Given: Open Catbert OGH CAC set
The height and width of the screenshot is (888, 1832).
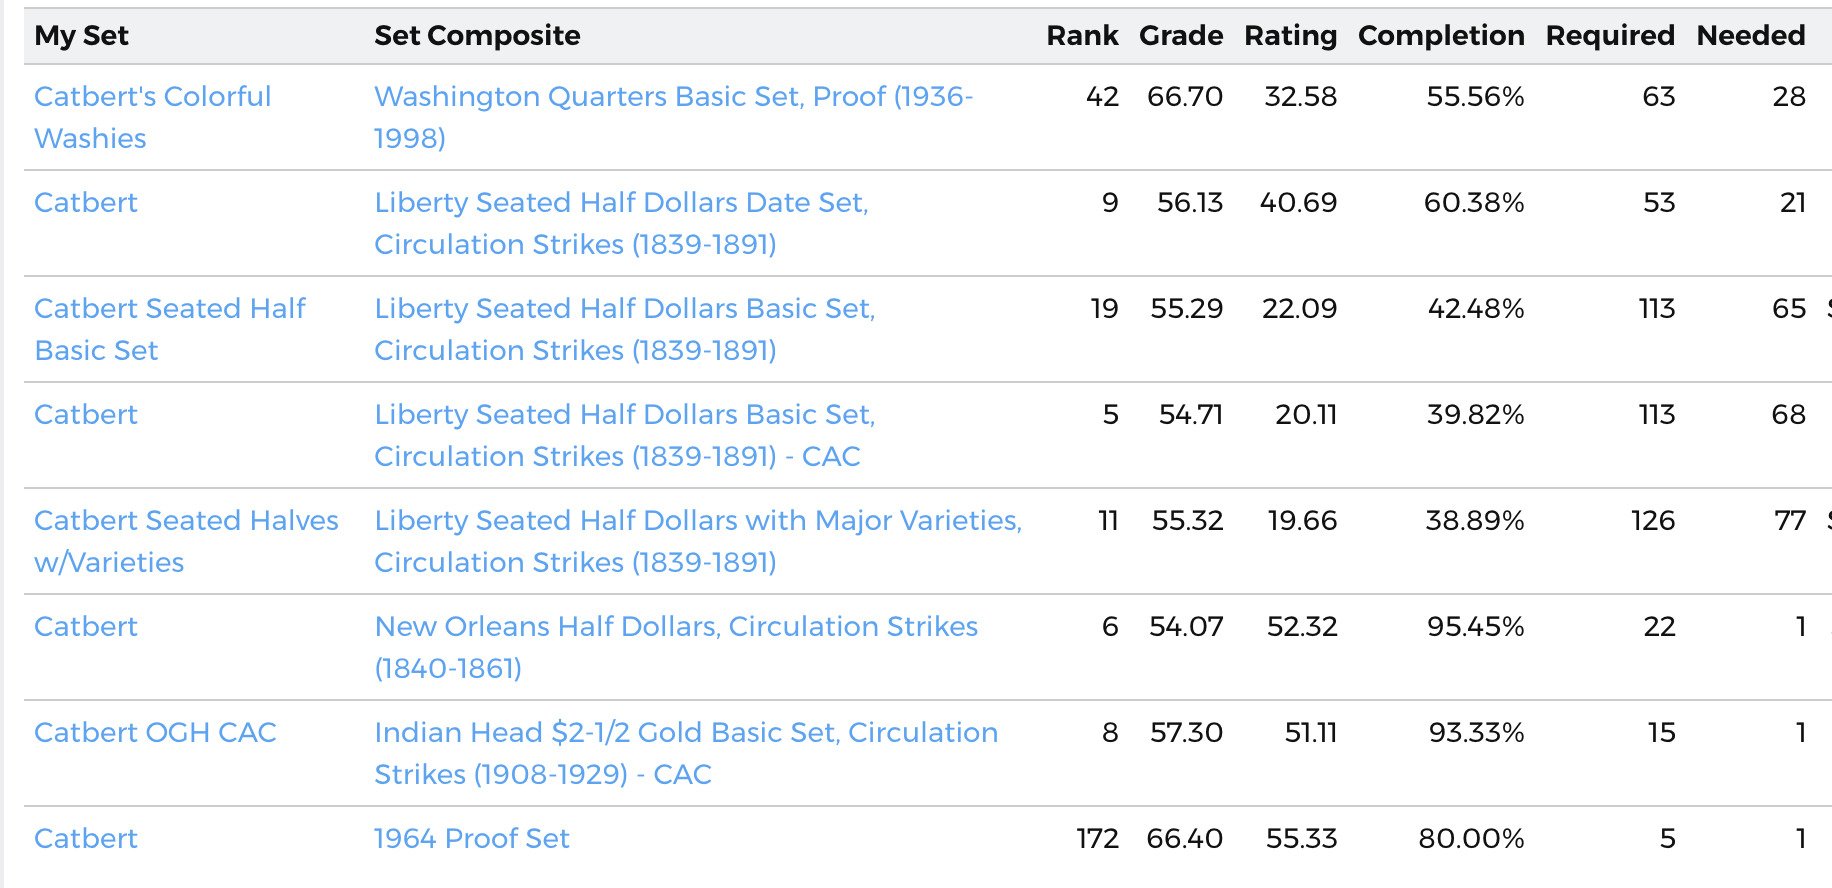Looking at the screenshot, I should point(155,732).
